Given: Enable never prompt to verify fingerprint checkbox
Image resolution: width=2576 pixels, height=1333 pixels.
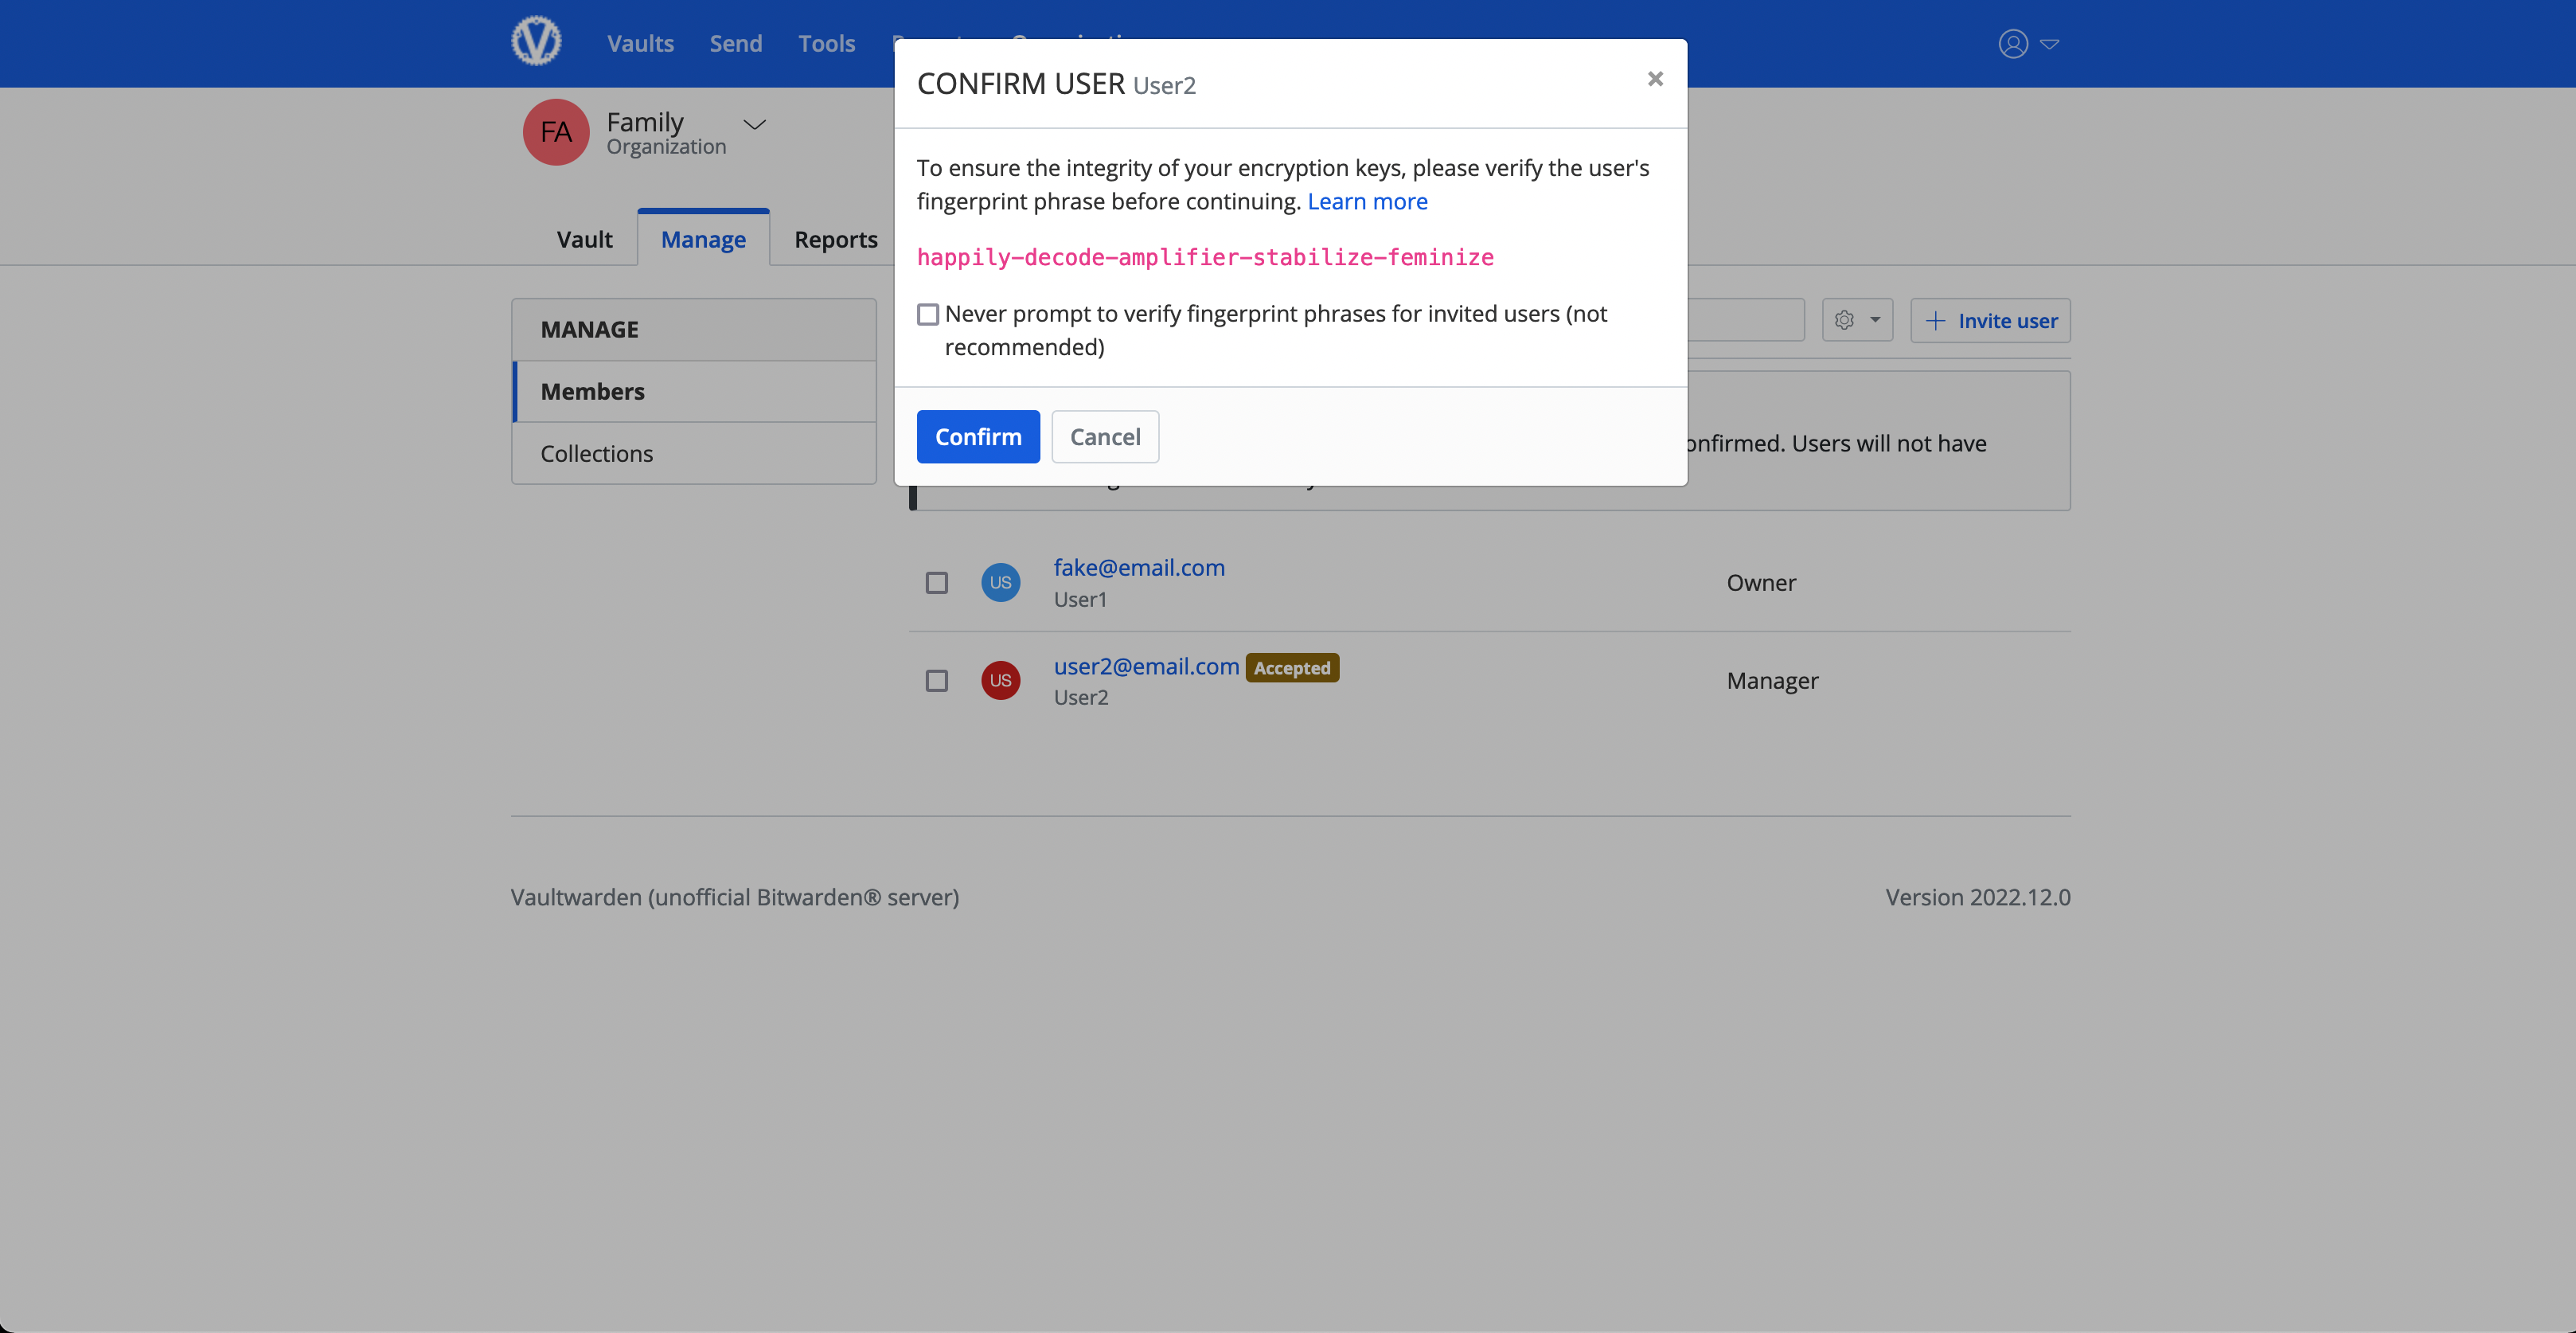Looking at the screenshot, I should pyautogui.click(x=928, y=315).
